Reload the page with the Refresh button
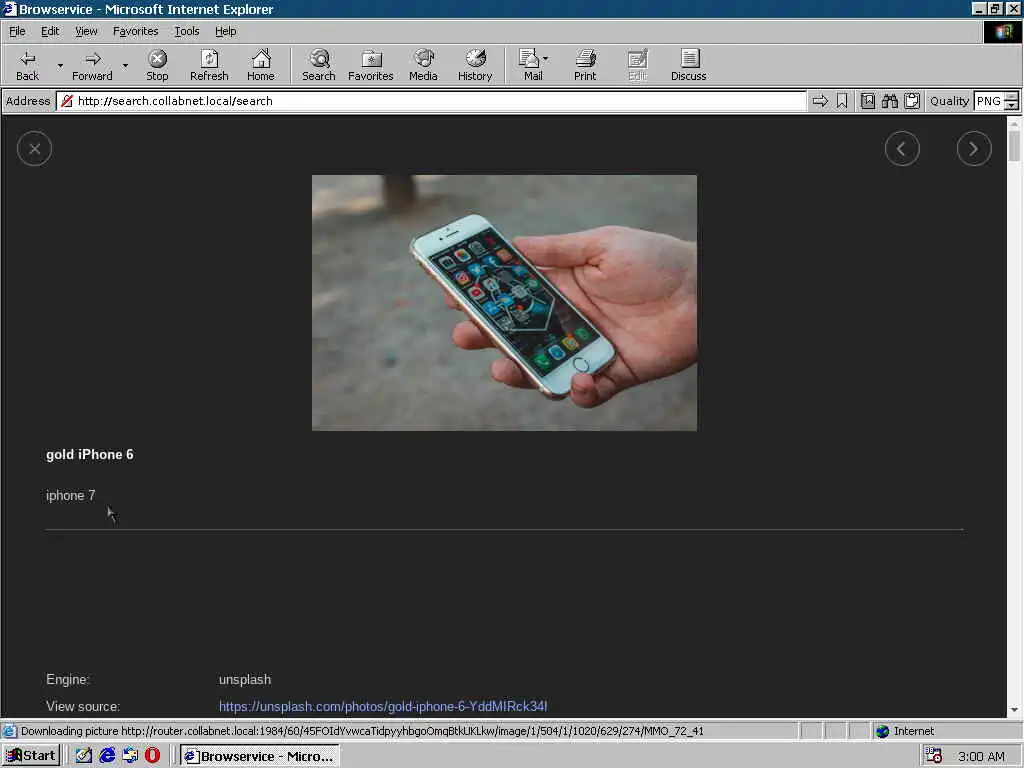The image size is (1024, 768). 209,65
